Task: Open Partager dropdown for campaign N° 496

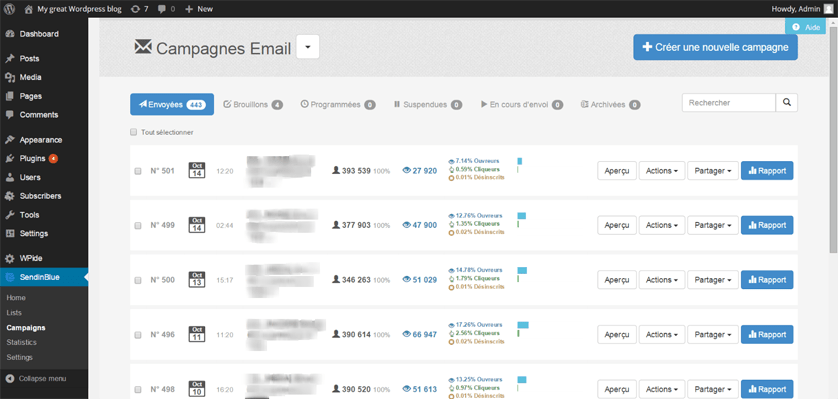Action: click(x=713, y=335)
